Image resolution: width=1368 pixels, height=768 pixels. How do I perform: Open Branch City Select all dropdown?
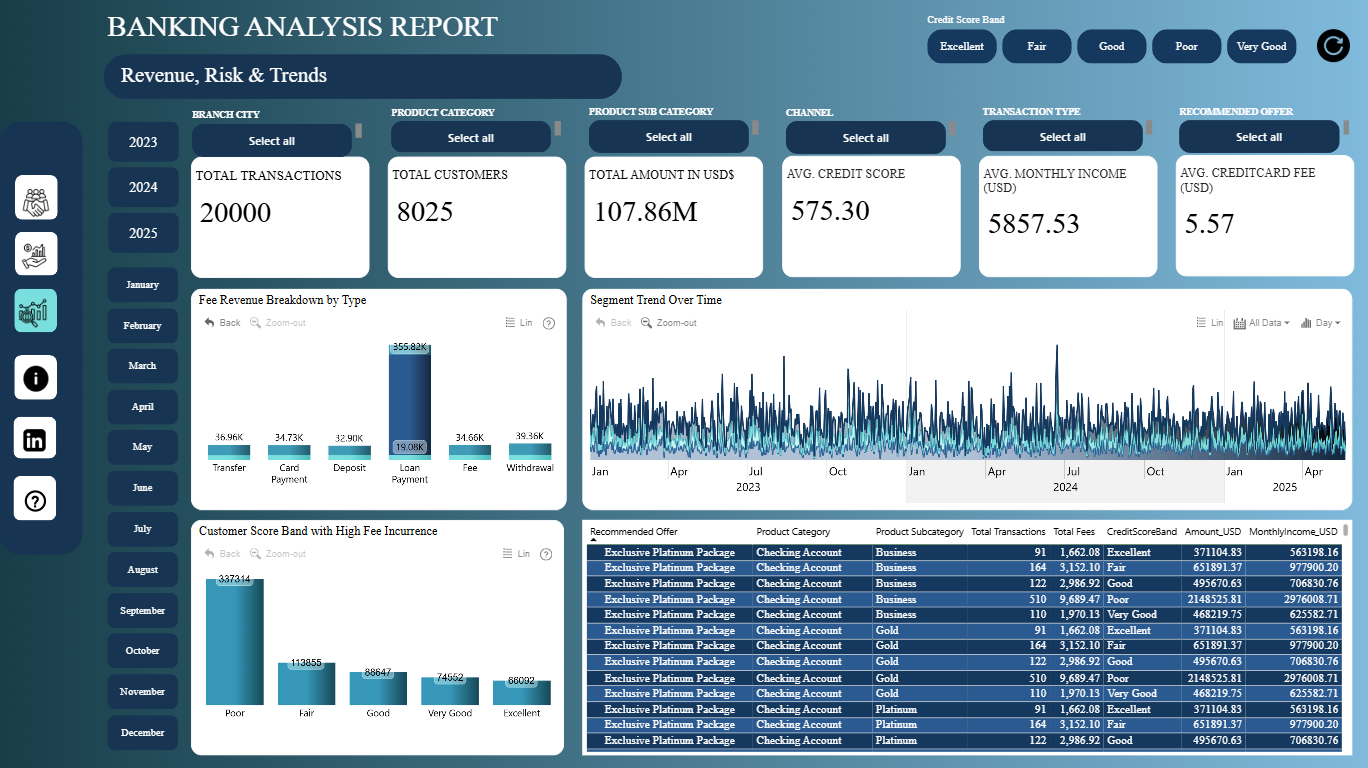click(272, 141)
